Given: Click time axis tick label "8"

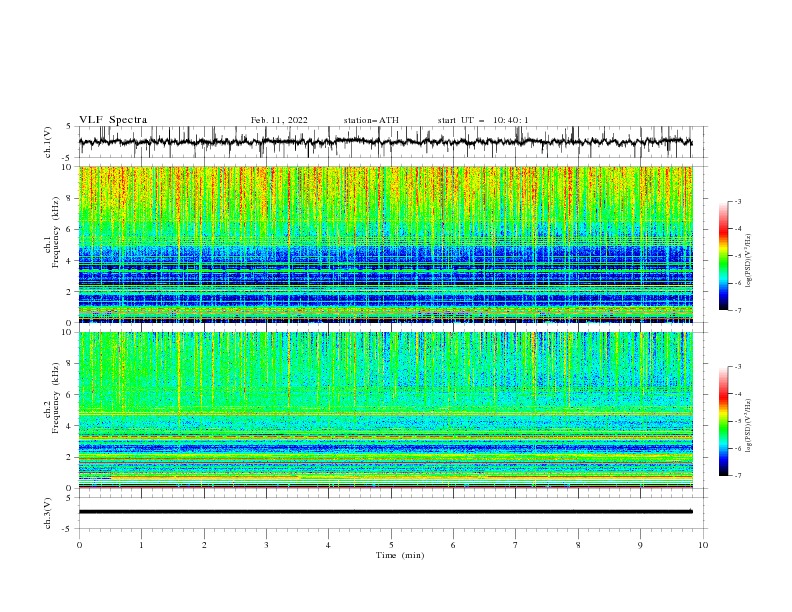Looking at the screenshot, I should coord(578,545).
